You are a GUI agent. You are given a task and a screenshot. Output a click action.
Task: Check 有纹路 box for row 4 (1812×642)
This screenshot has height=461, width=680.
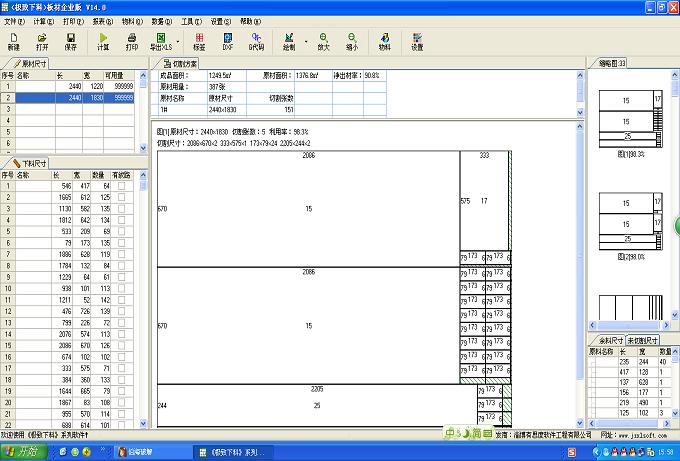click(121, 220)
